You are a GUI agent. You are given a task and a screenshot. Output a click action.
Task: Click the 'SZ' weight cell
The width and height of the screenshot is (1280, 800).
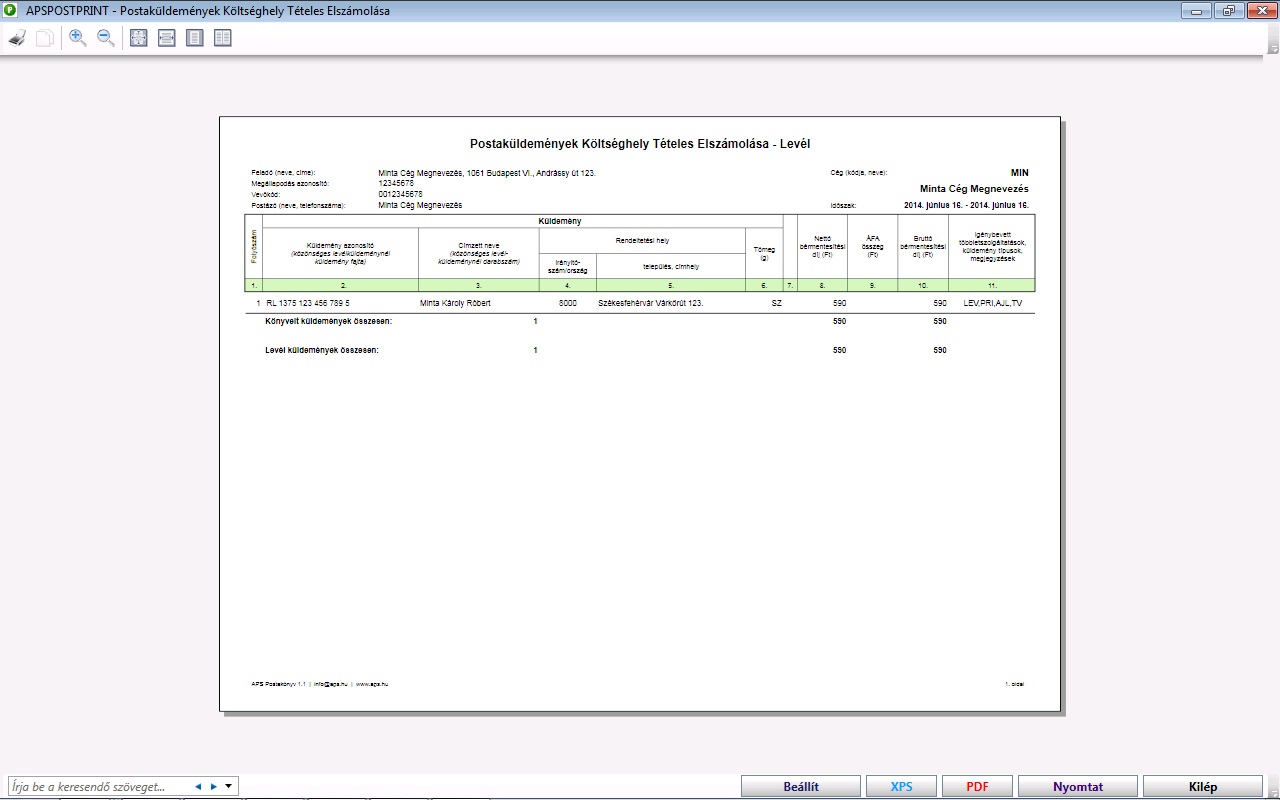777,302
